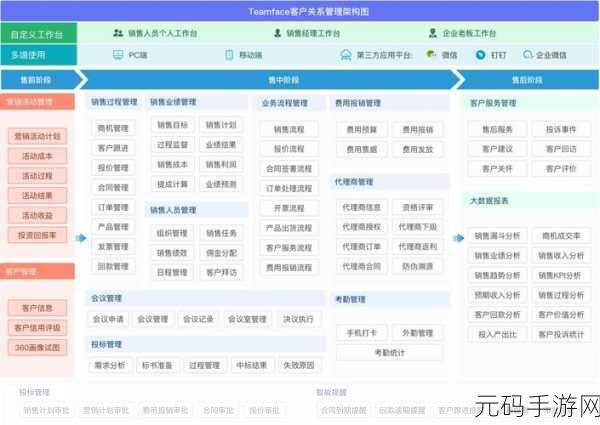Click the 佣金分配 box
Viewport: 600px width, 425px height.
click(x=221, y=253)
